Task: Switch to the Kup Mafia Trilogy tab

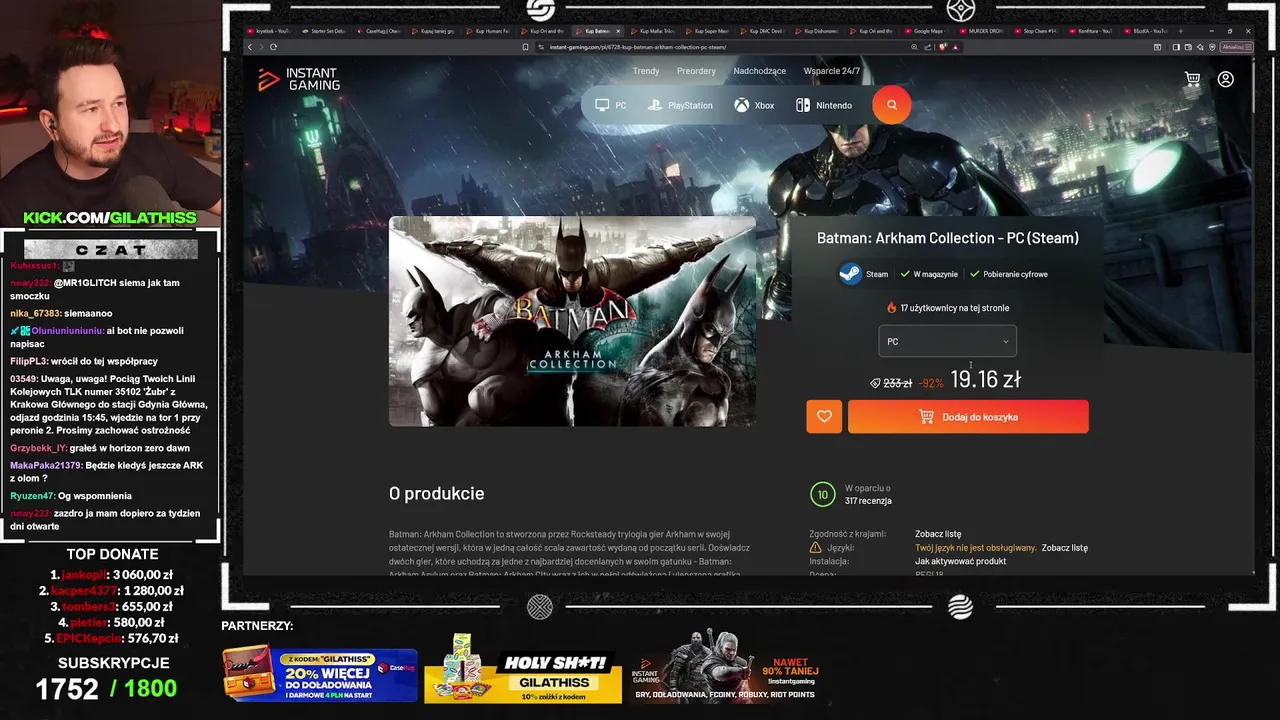Action: 652,31
